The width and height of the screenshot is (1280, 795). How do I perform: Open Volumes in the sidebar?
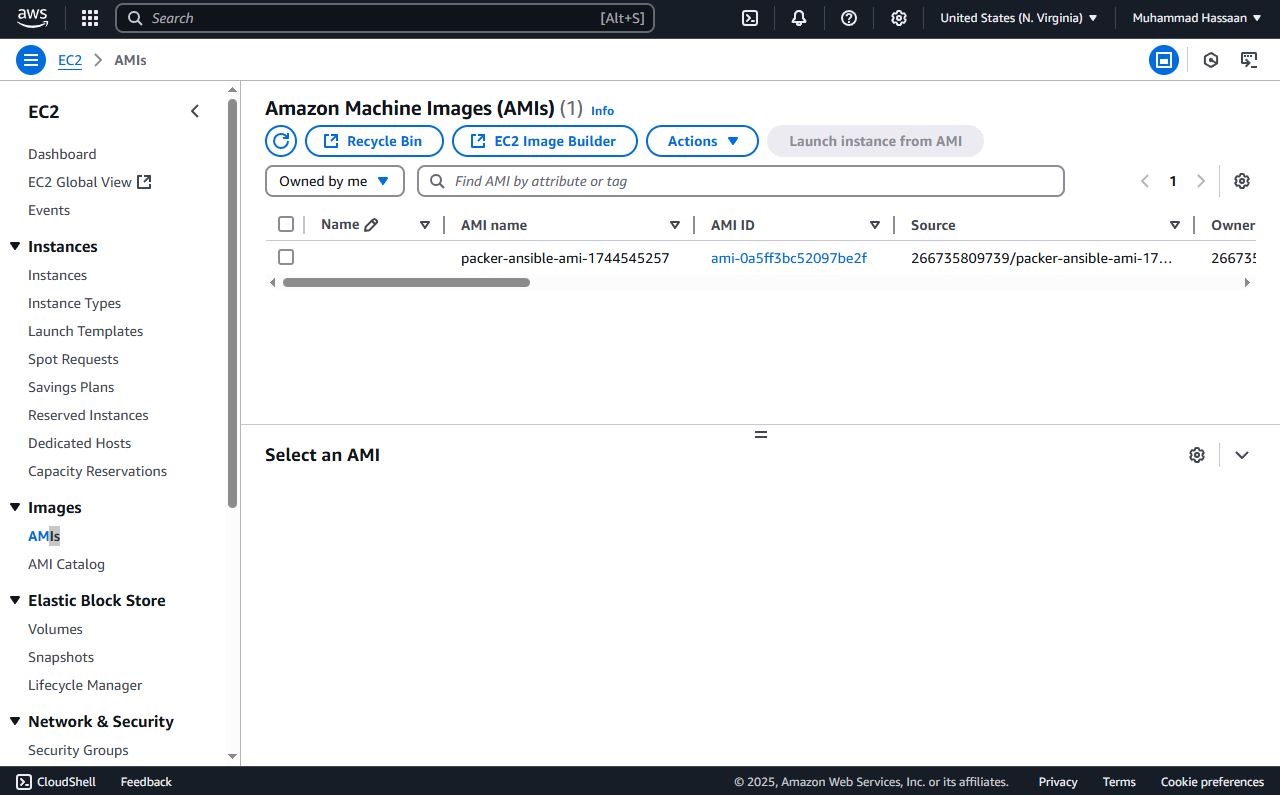55,629
